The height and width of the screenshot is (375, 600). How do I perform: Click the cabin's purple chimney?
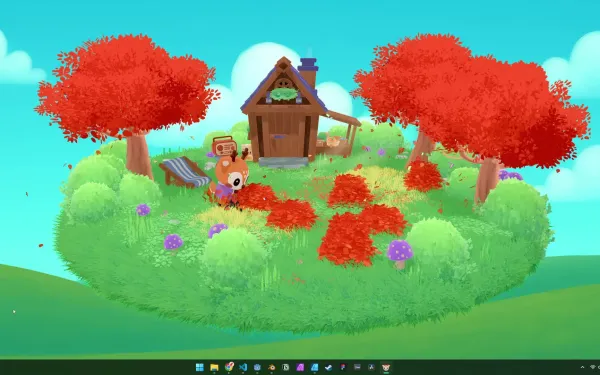308,72
